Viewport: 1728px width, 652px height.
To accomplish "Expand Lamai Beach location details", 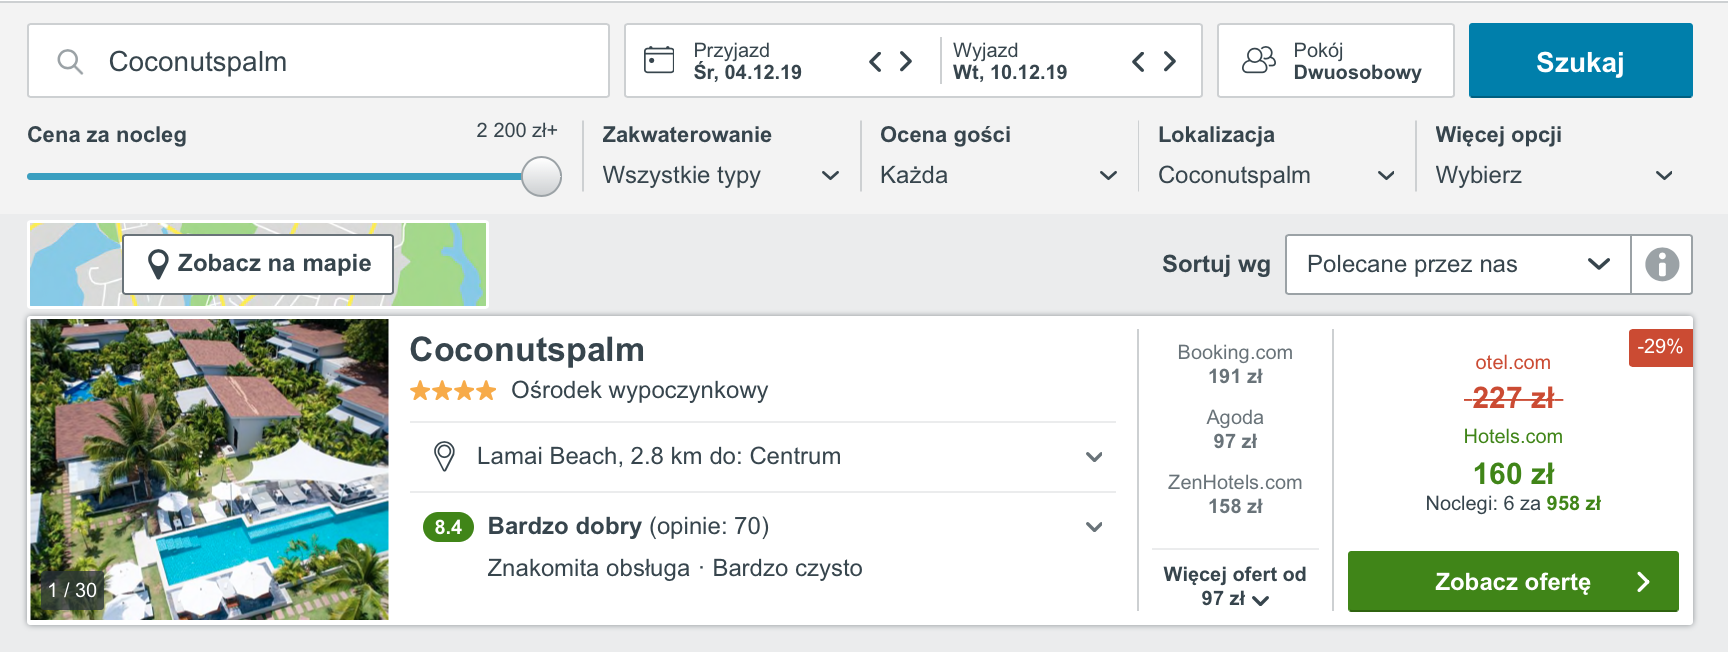I will click(762, 457).
